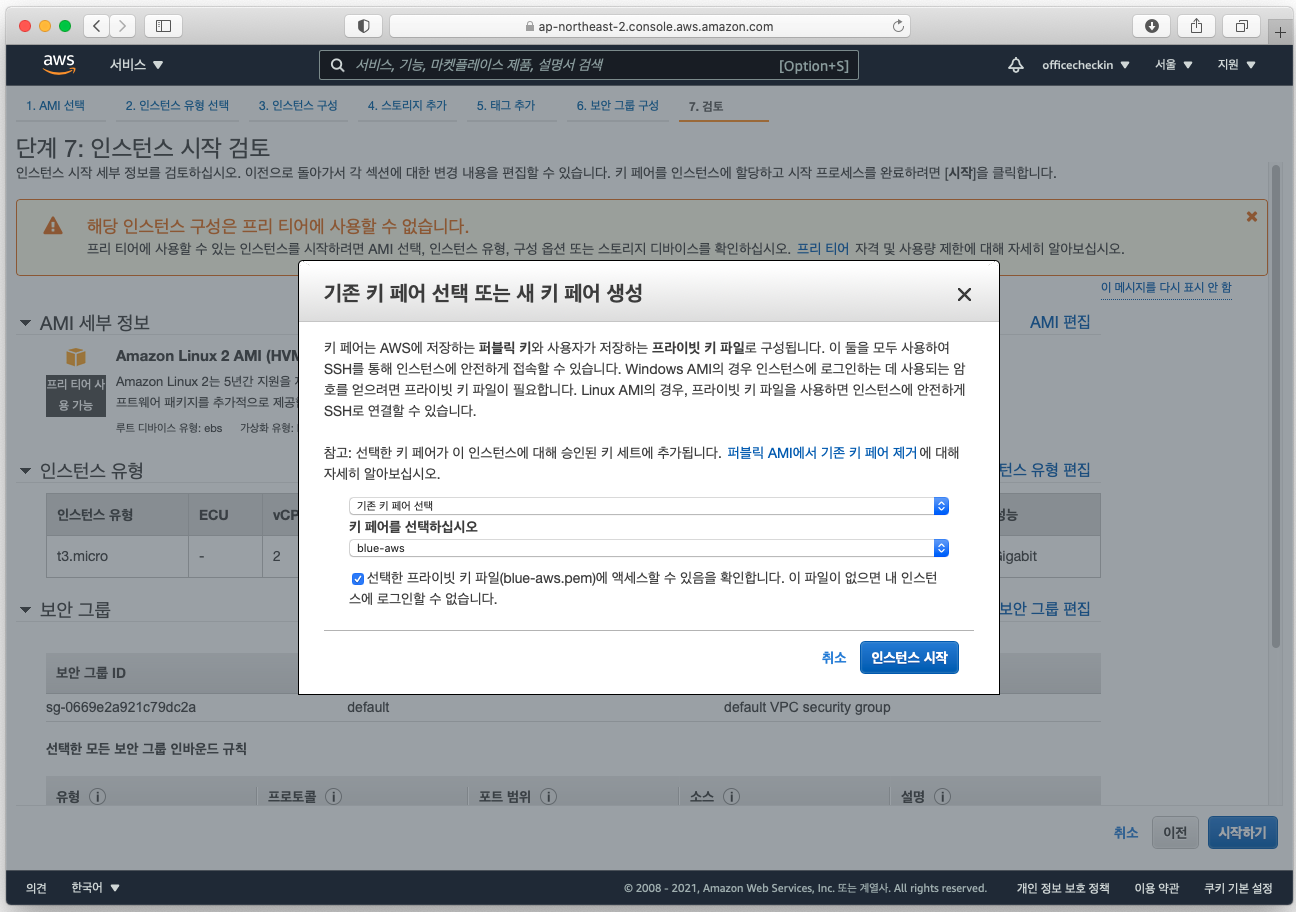Screen dimensions: 1296x912
Task: Click the search magnifier icon
Action: click(x=337, y=65)
